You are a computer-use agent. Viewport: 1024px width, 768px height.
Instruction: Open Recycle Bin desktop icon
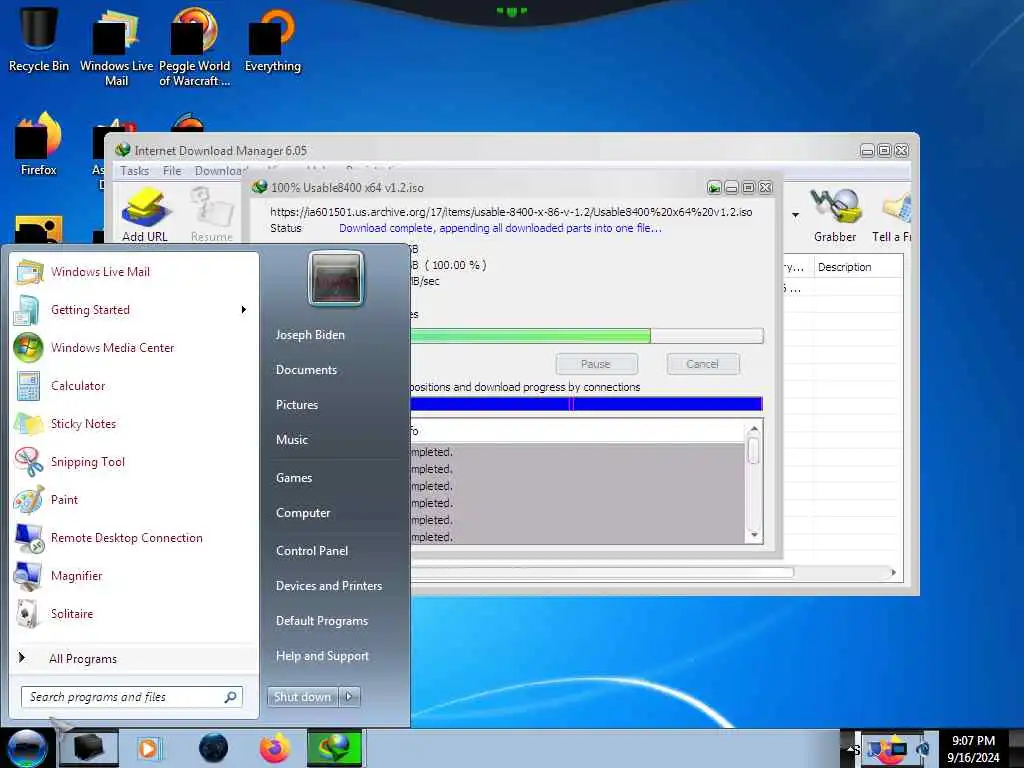point(39,39)
